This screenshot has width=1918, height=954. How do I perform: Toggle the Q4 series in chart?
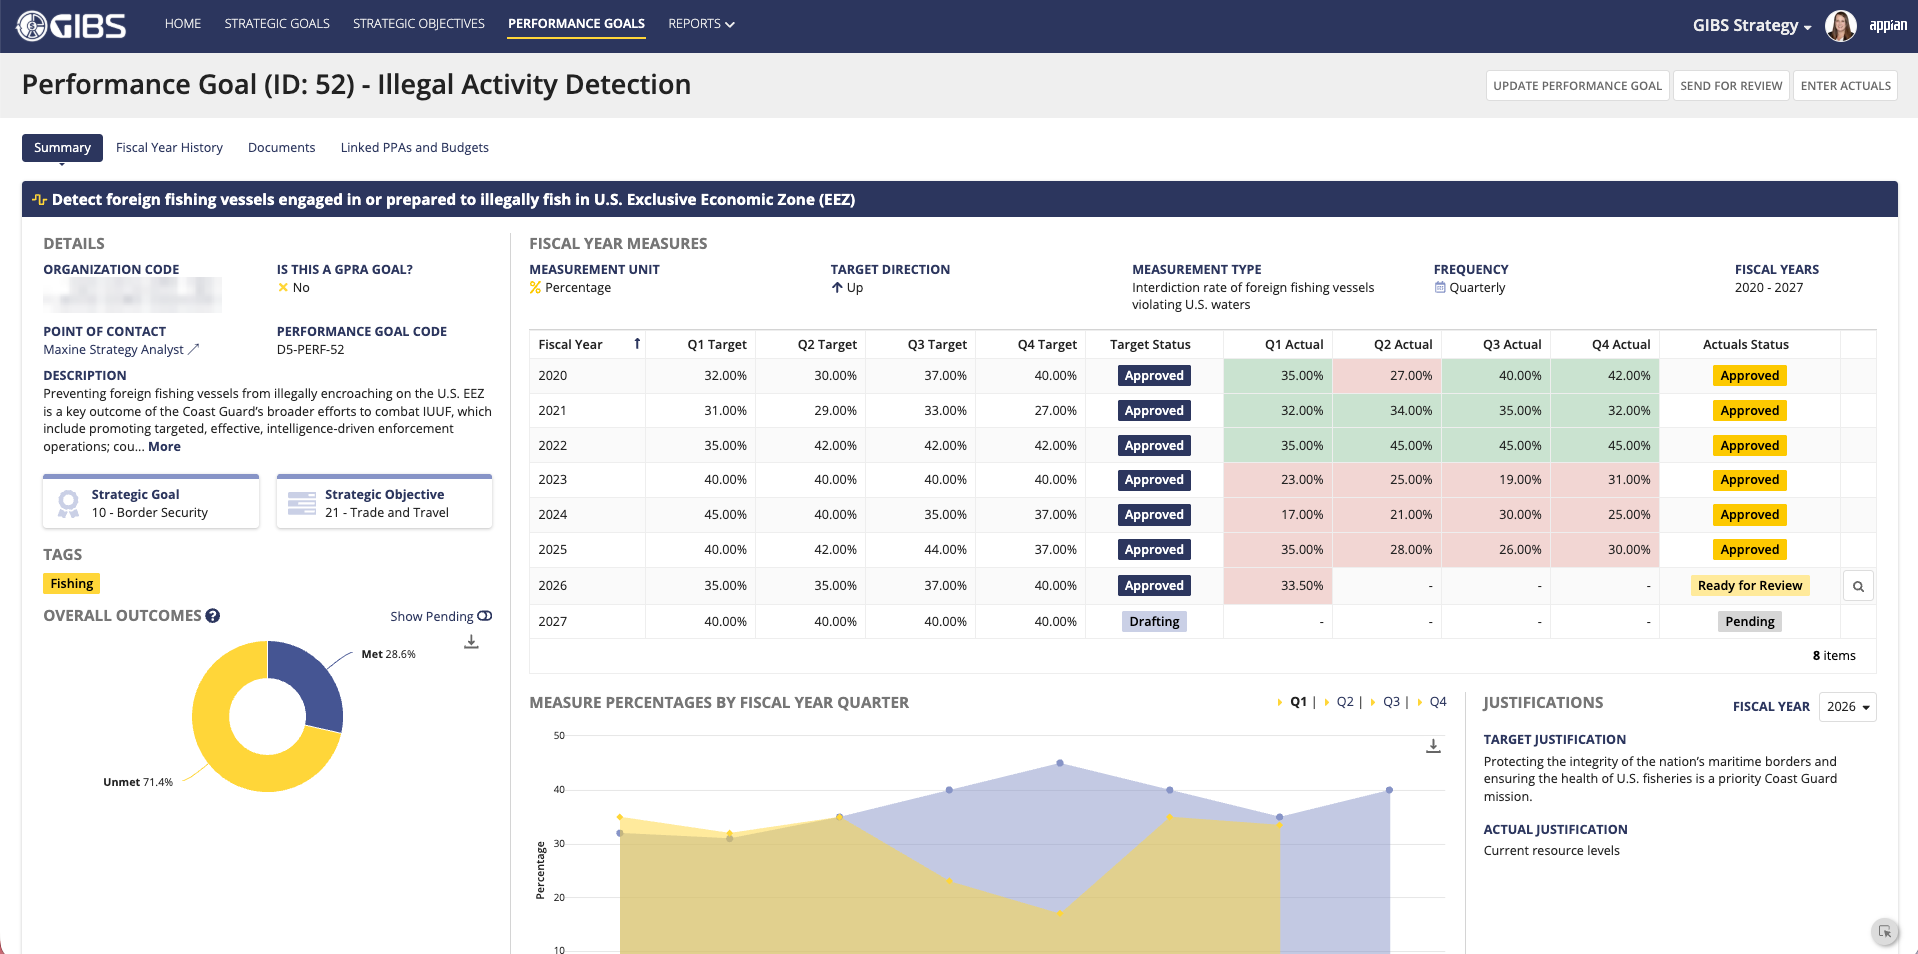pyautogui.click(x=1437, y=702)
